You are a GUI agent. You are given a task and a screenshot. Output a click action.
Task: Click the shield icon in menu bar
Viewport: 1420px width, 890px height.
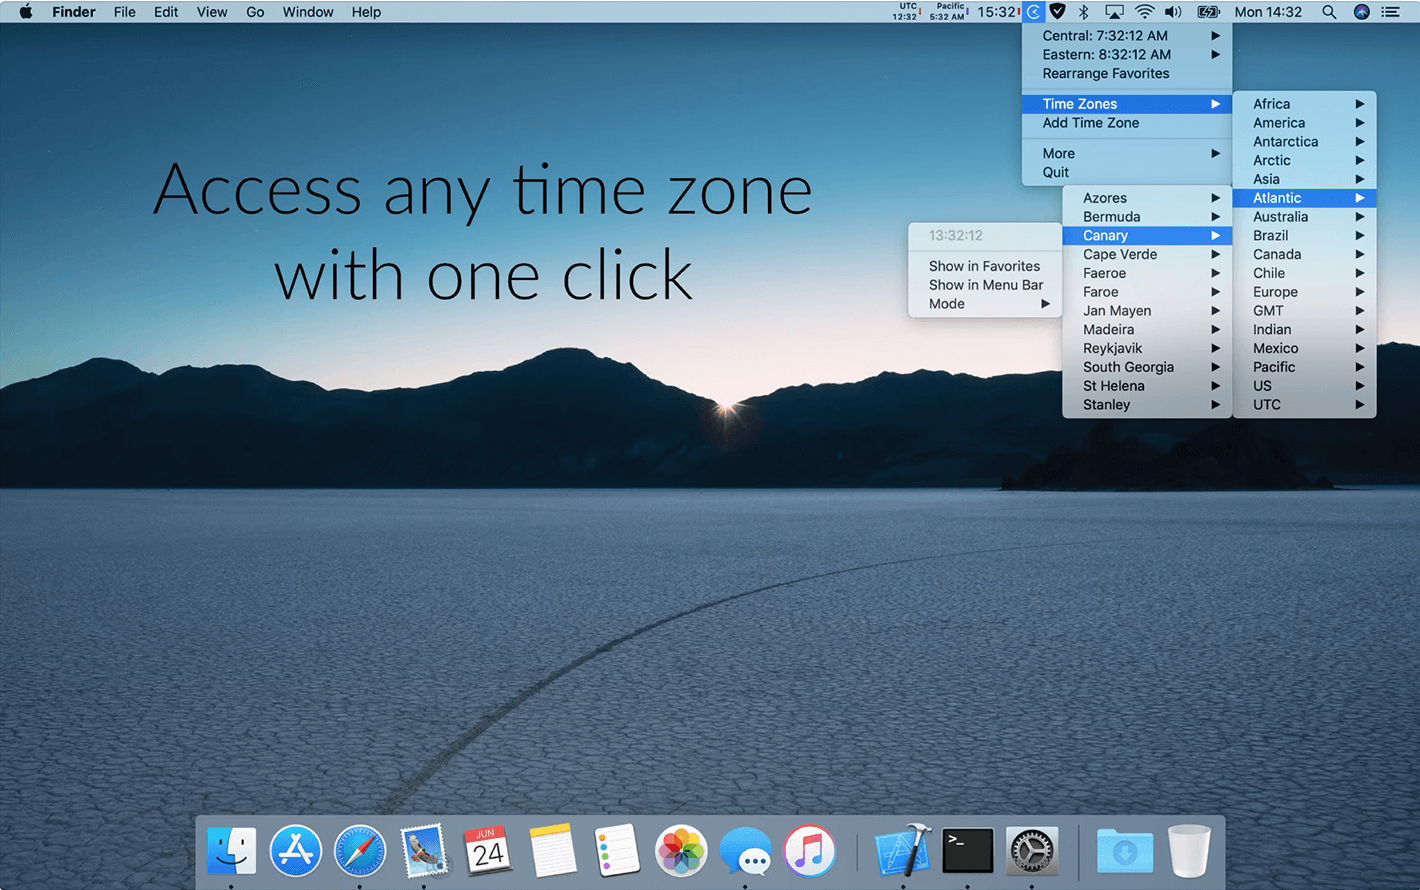click(x=1057, y=12)
